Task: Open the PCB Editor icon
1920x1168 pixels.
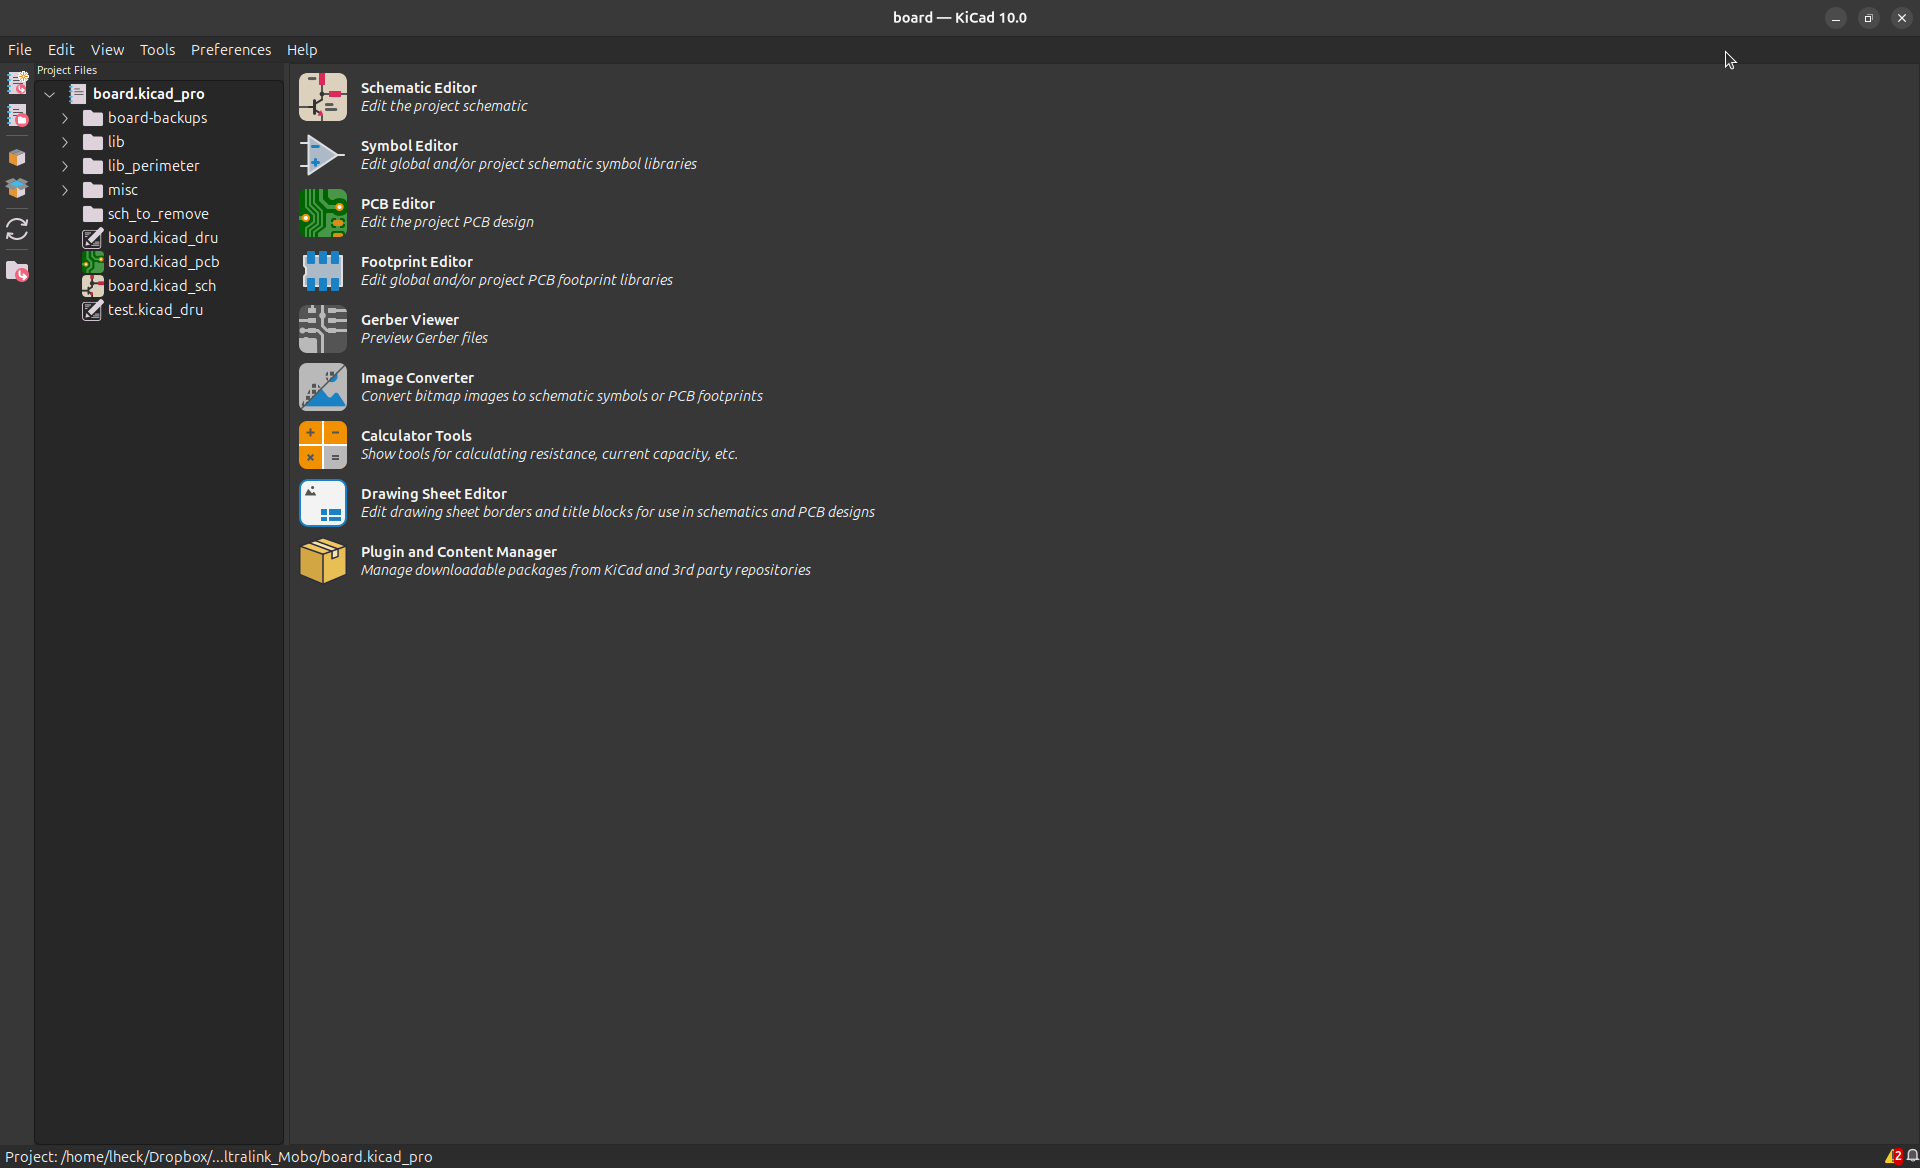Action: click(322, 213)
